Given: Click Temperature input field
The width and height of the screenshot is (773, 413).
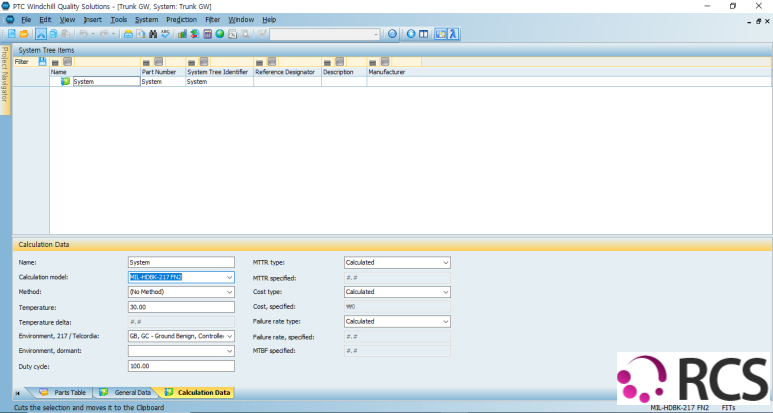Looking at the screenshot, I should [x=181, y=307].
